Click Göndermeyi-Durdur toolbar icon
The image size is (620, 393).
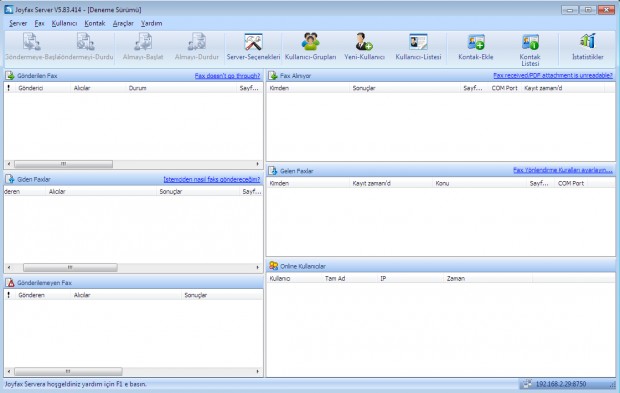pos(85,42)
